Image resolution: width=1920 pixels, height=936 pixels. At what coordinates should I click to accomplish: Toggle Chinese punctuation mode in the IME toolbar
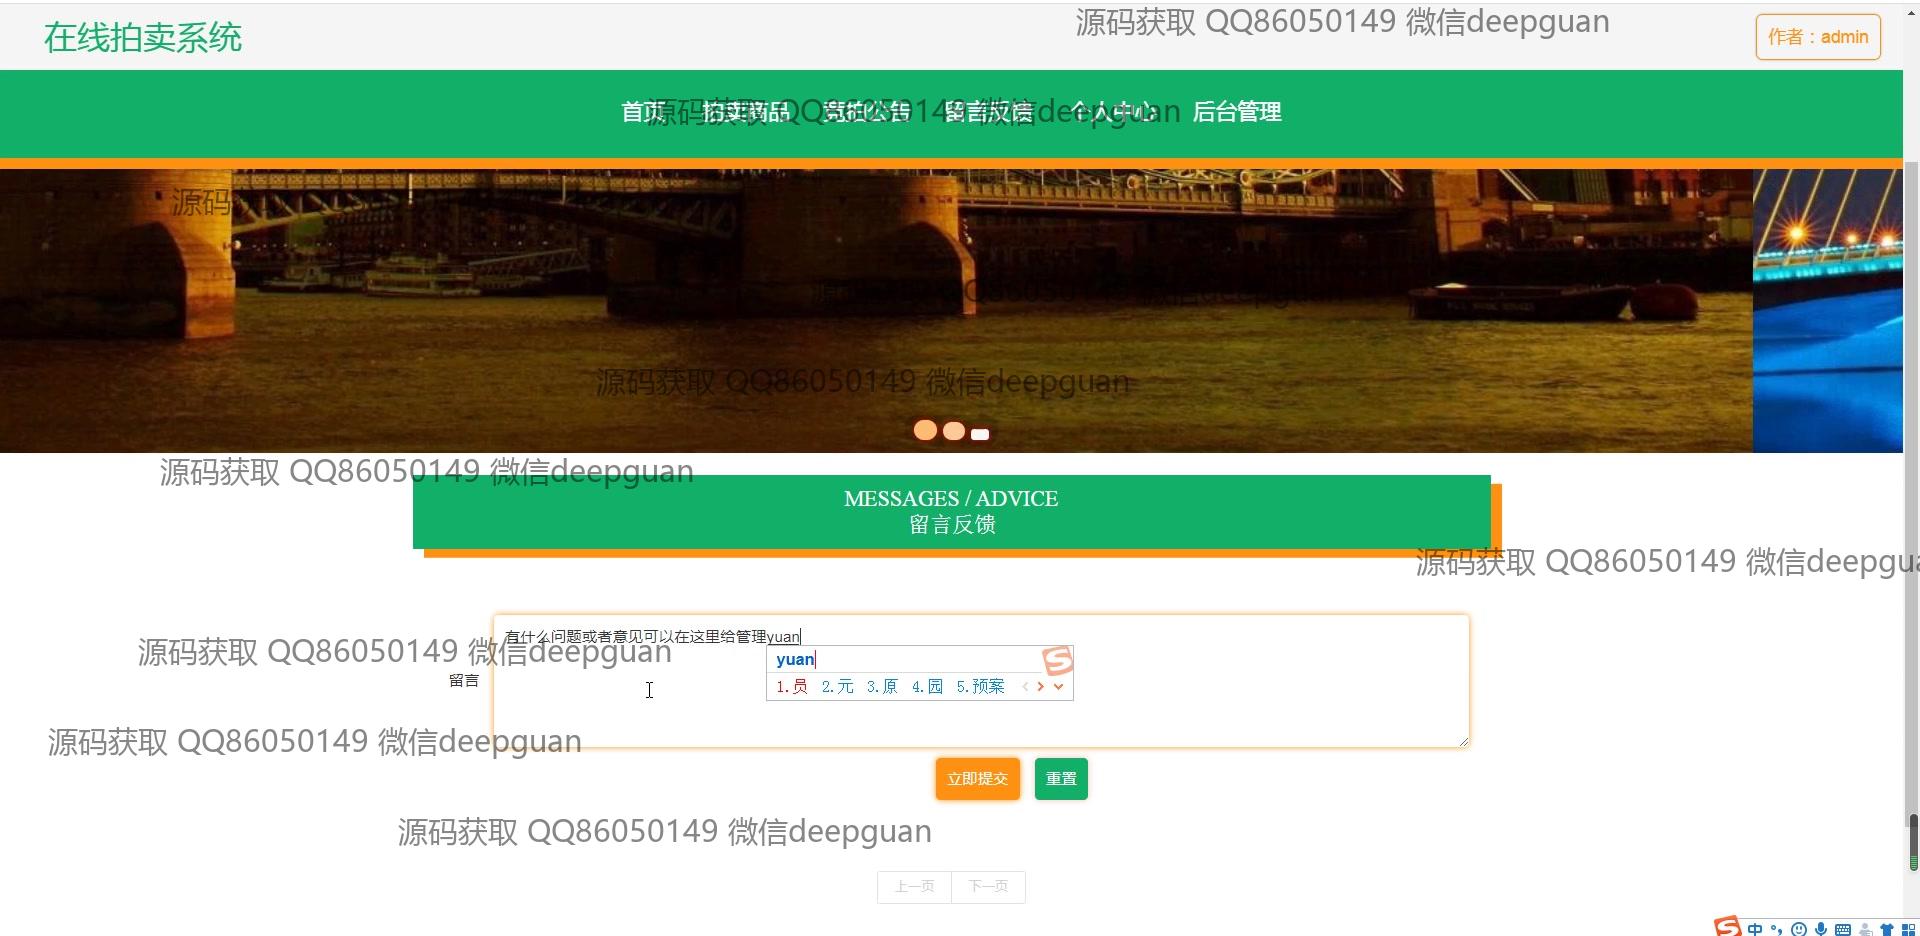pyautogui.click(x=1777, y=929)
